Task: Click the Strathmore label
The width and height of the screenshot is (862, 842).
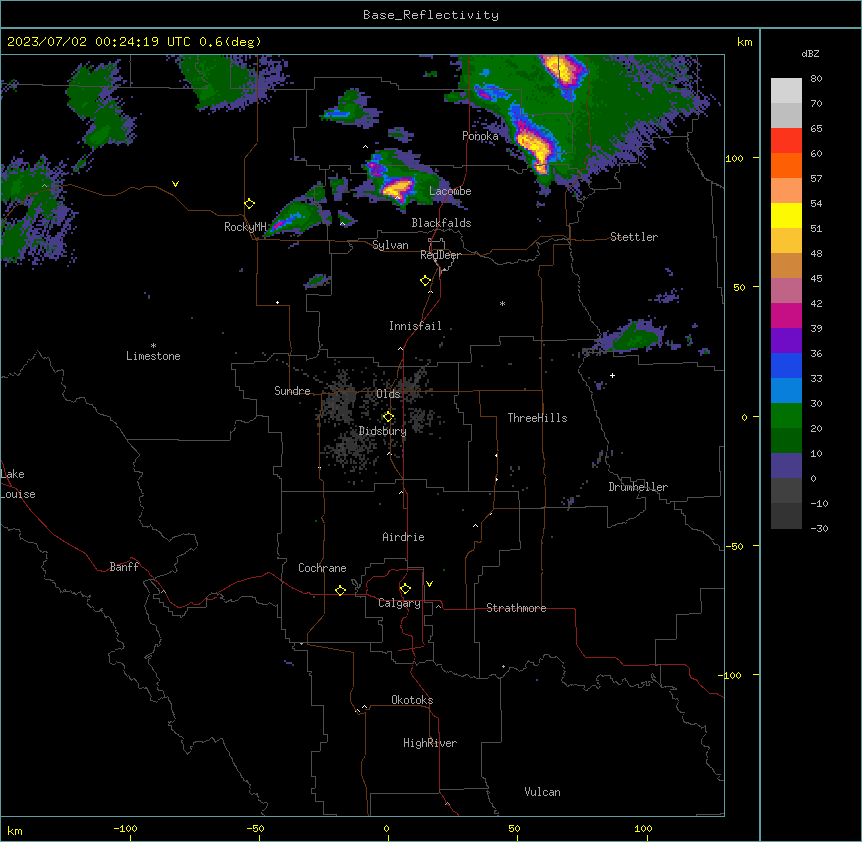Action: [x=516, y=608]
